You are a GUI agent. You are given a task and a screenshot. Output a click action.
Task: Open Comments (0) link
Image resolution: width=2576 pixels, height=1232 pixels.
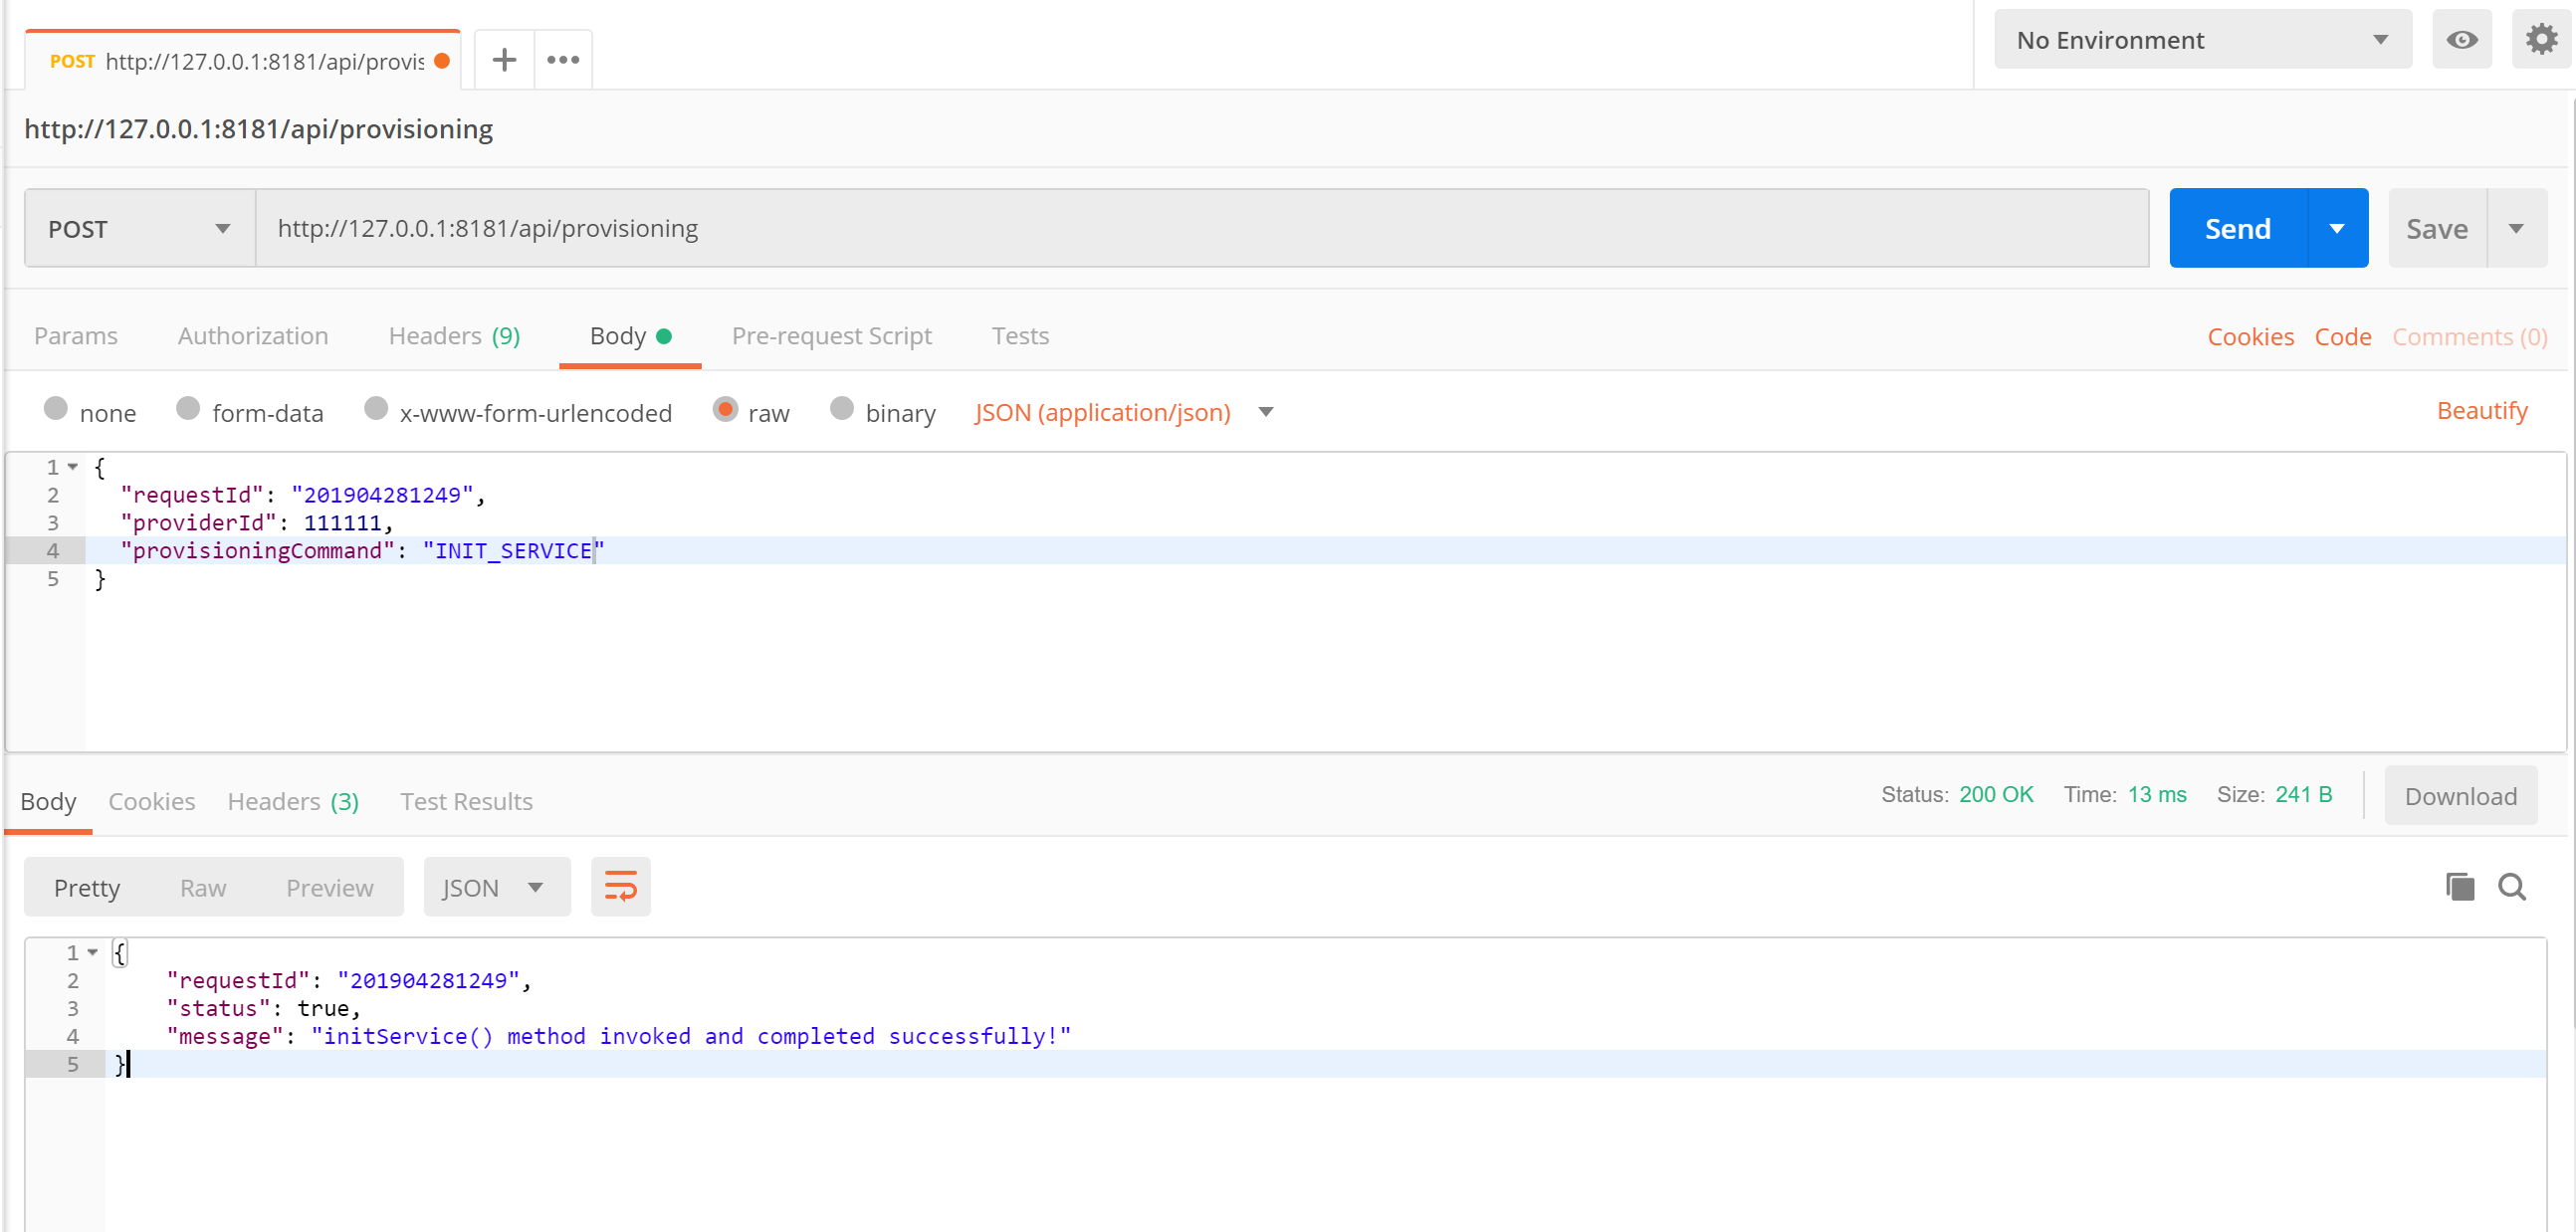(2469, 337)
